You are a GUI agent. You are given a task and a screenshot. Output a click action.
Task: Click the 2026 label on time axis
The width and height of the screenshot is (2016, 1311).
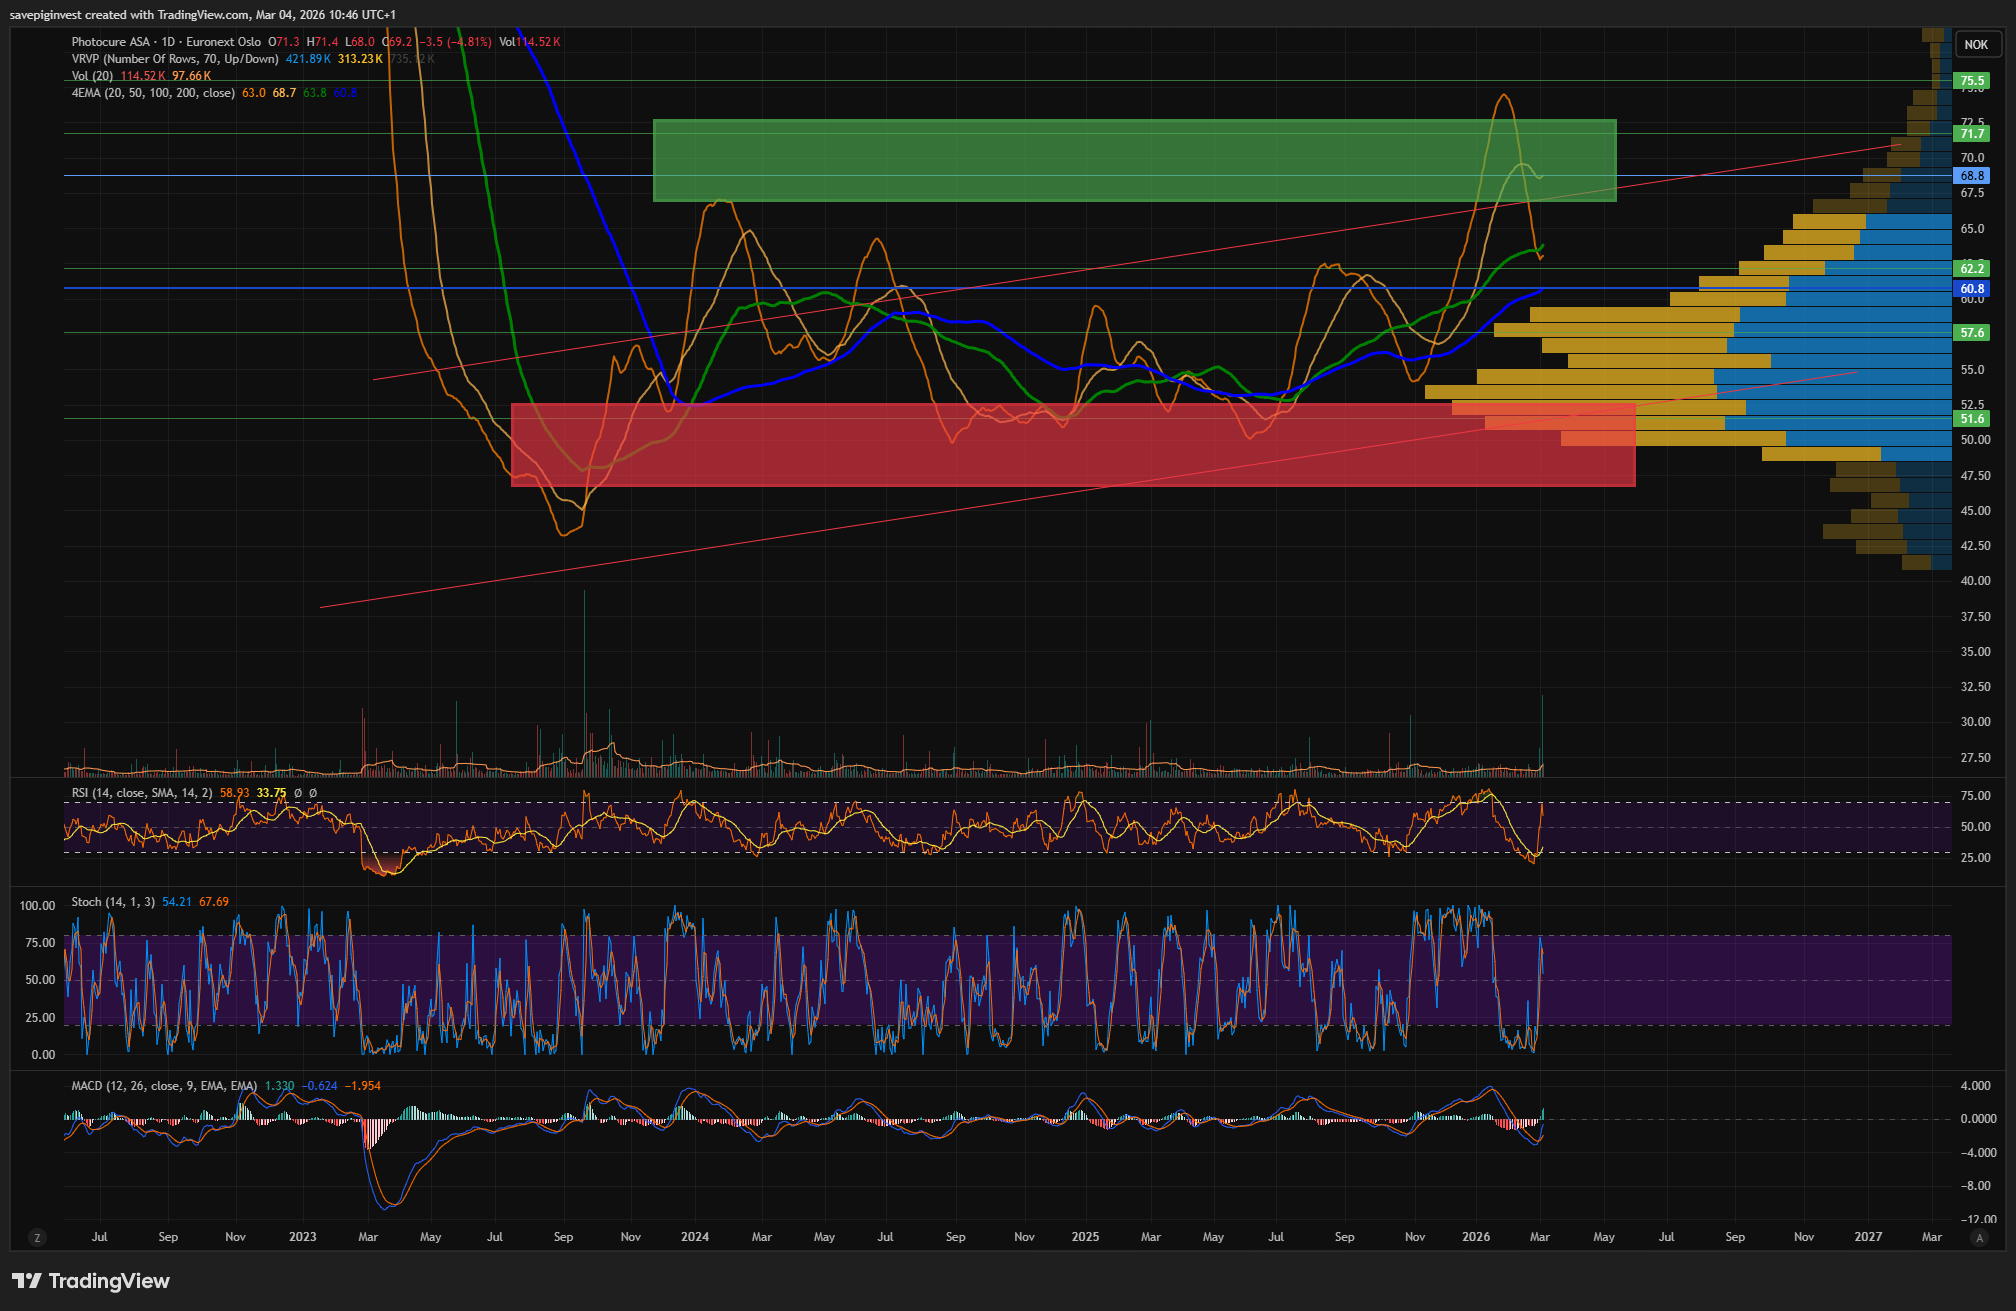point(1475,1237)
